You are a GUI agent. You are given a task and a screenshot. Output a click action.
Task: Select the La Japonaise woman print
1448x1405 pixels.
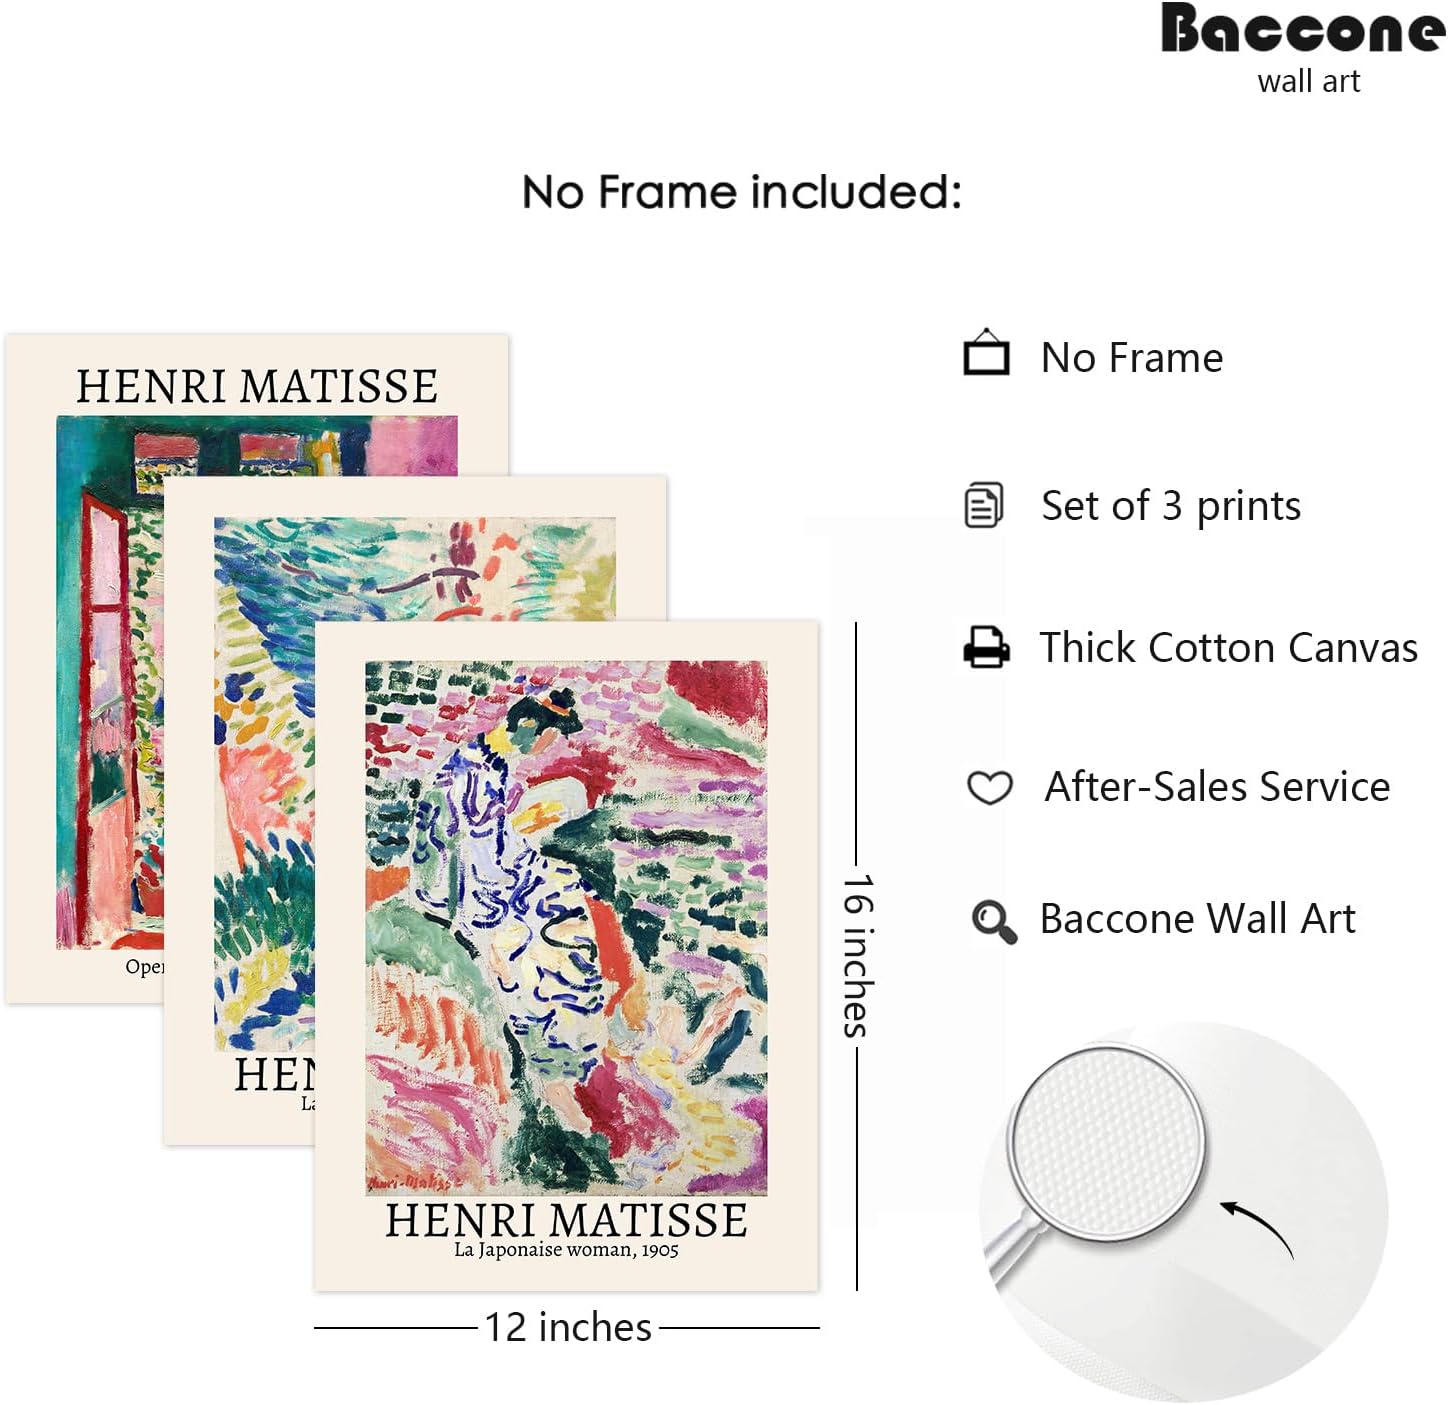click(x=566, y=955)
